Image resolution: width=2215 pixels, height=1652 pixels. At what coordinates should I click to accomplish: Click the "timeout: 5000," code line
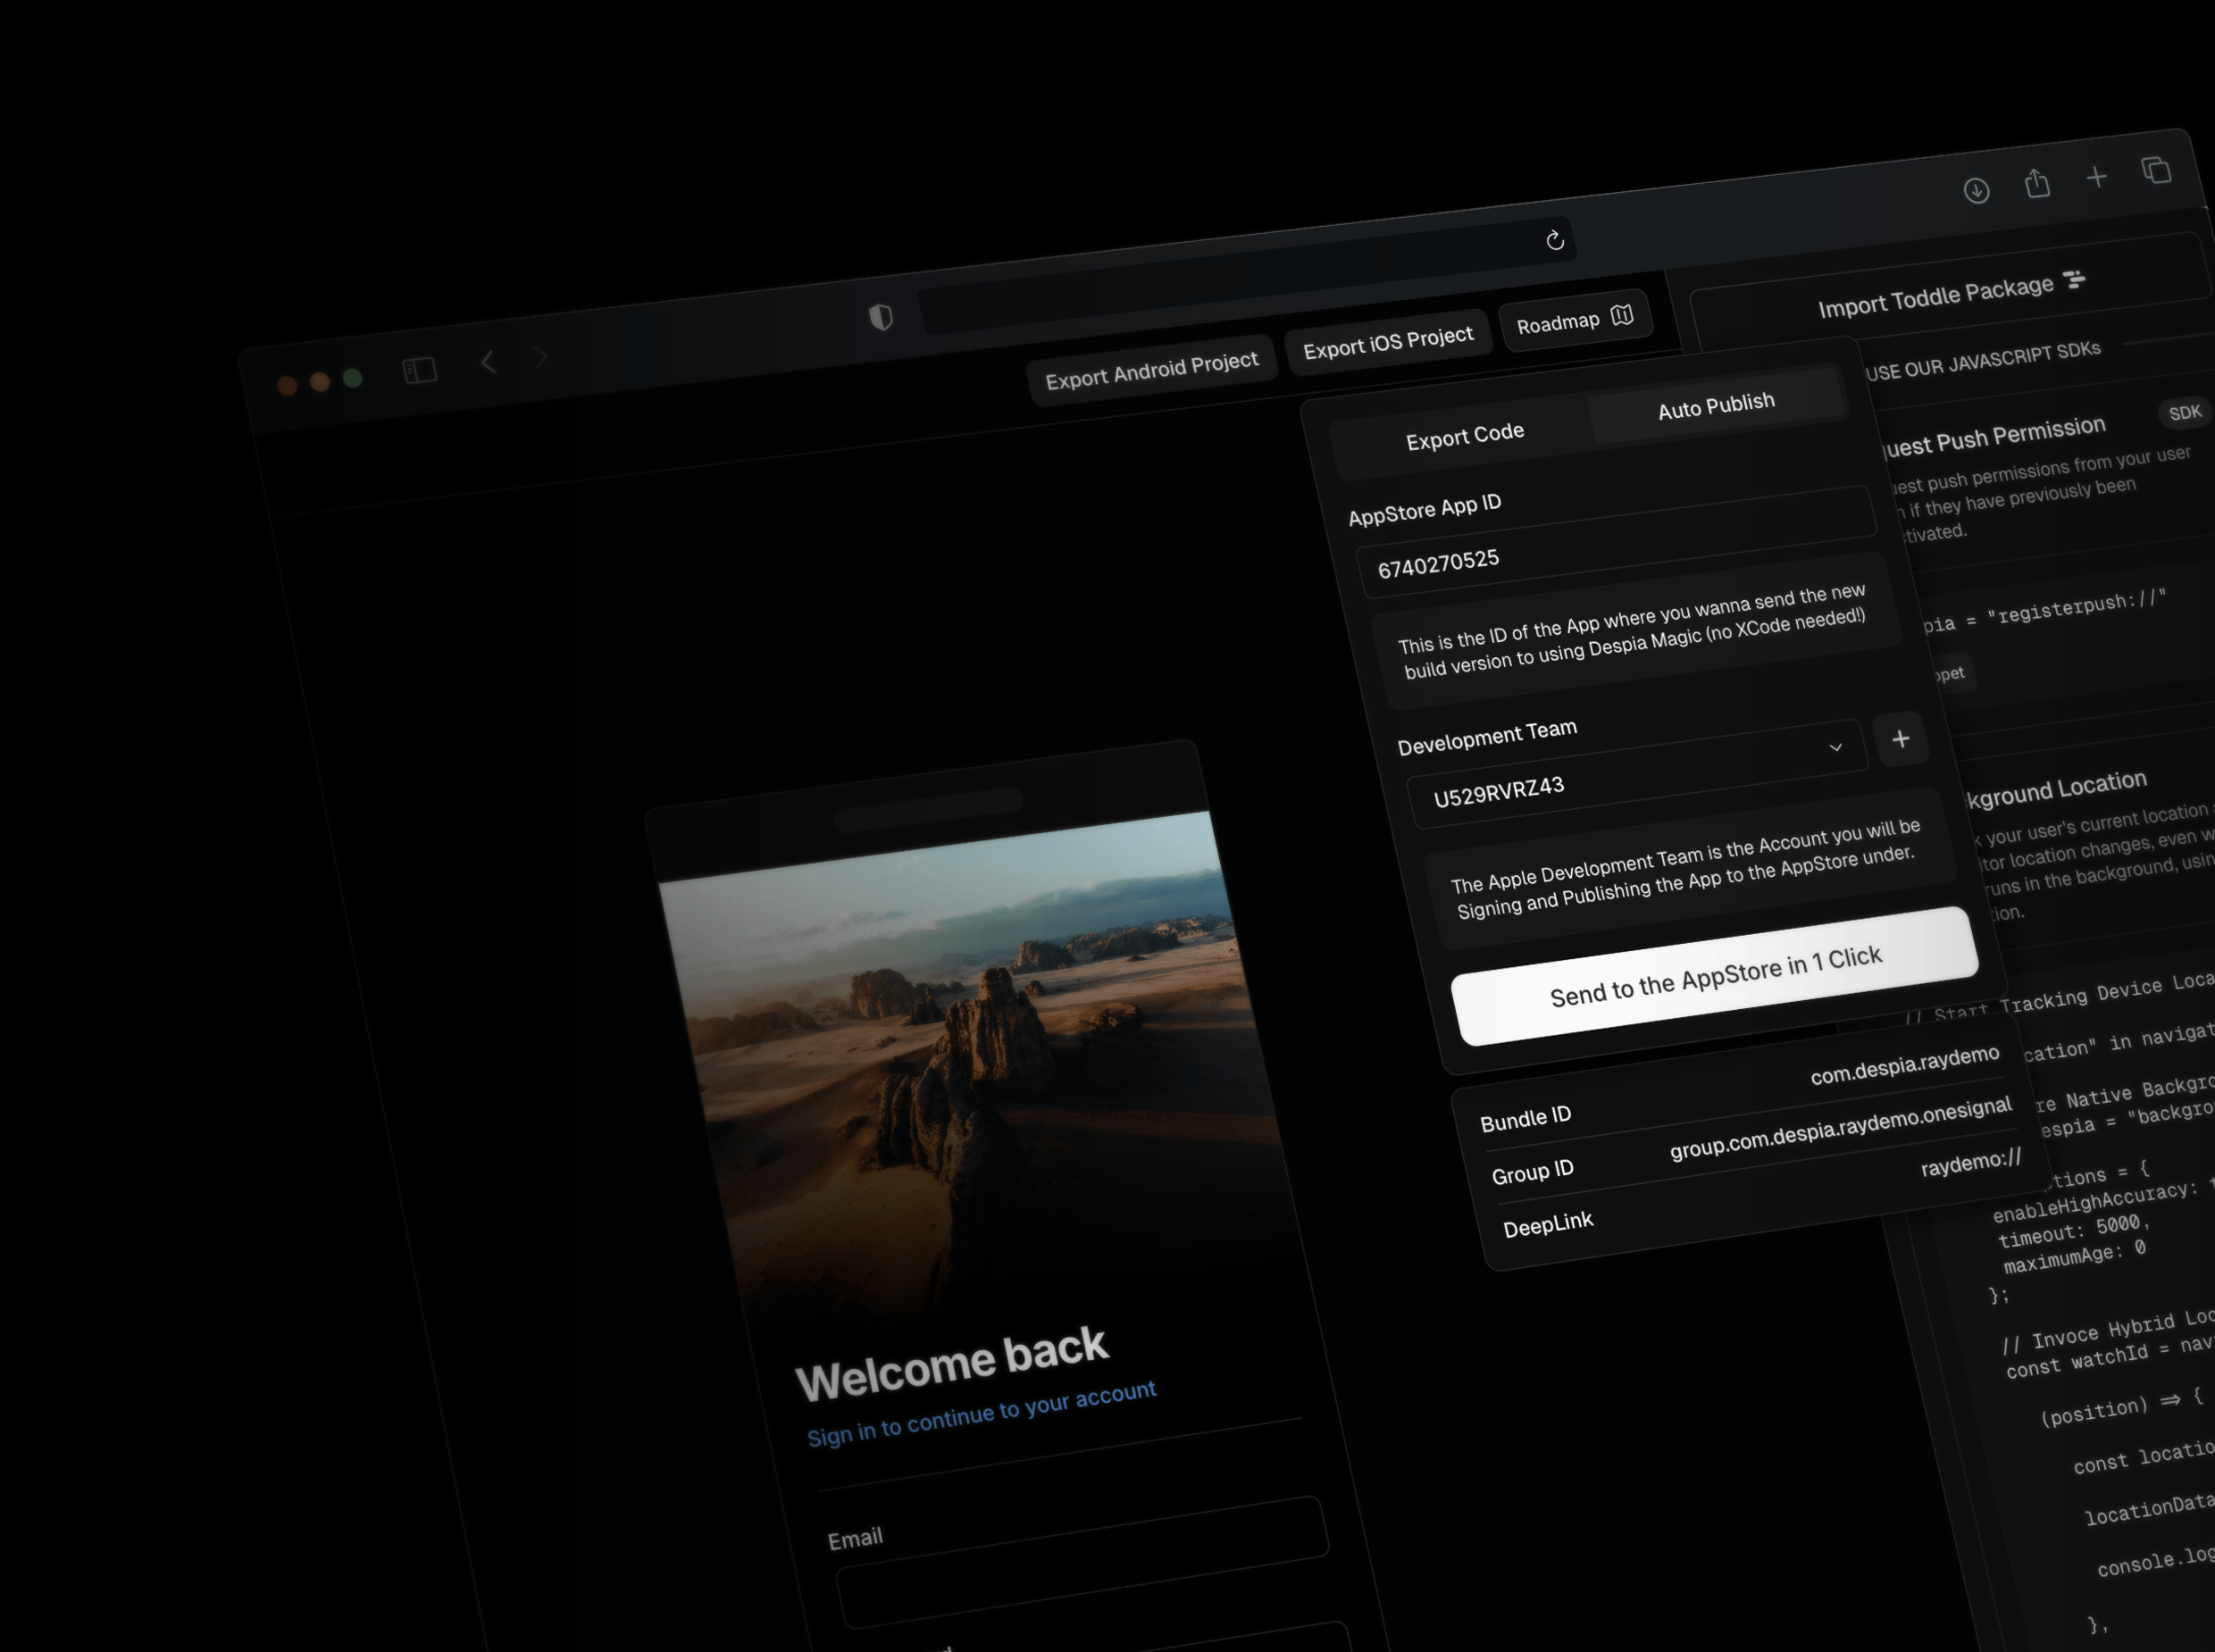tap(2074, 1231)
